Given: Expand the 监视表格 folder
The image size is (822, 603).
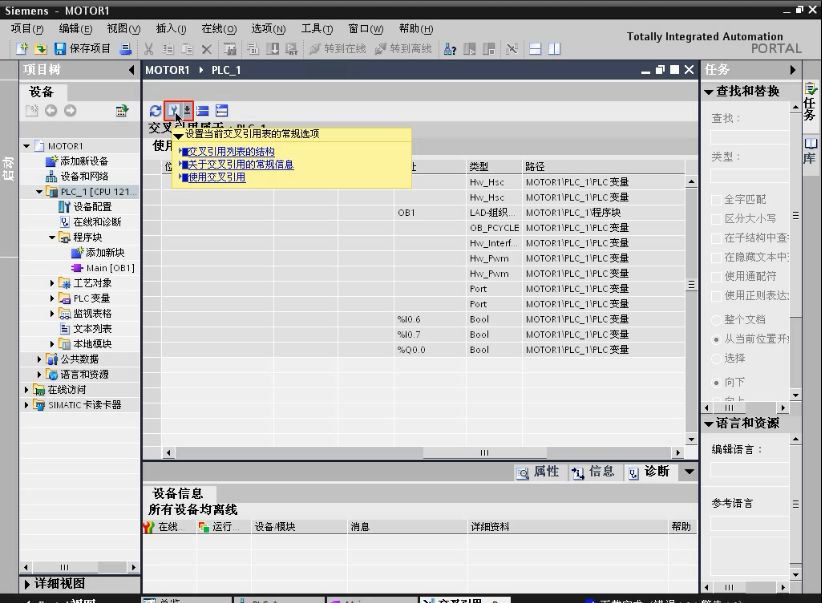Looking at the screenshot, I should point(52,314).
